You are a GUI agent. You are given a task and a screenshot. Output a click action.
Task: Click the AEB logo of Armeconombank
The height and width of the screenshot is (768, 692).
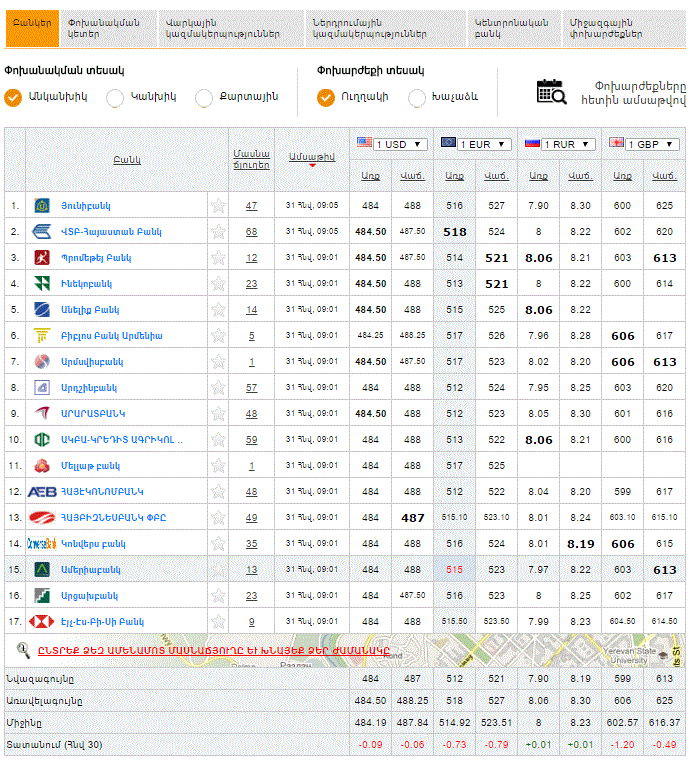point(42,492)
